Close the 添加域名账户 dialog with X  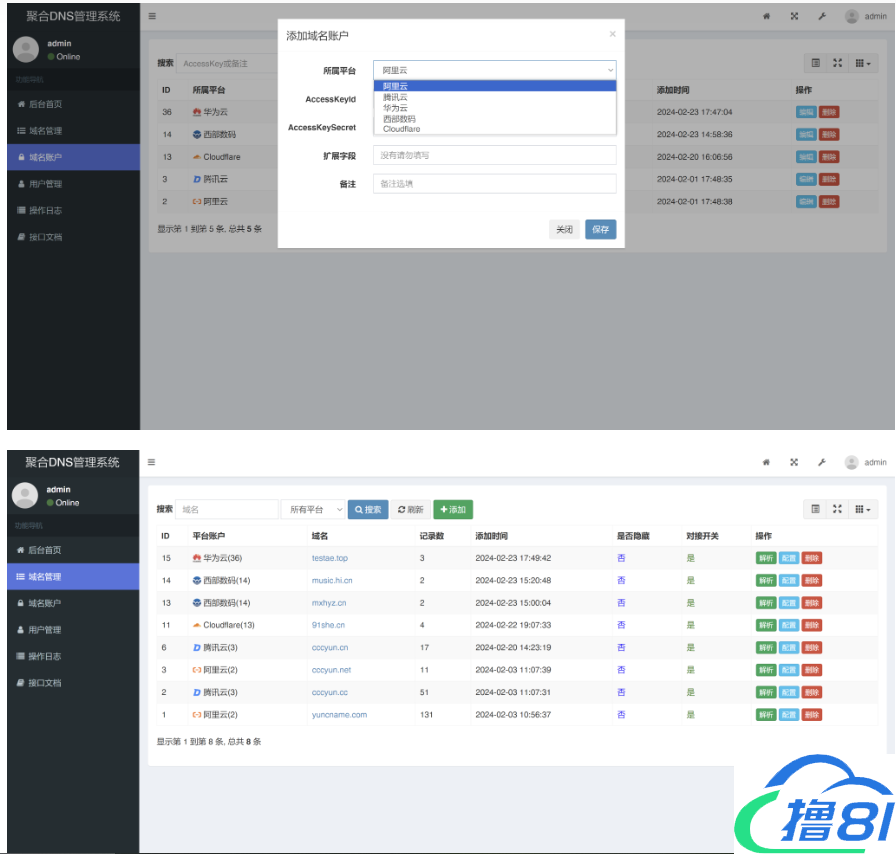(x=612, y=34)
